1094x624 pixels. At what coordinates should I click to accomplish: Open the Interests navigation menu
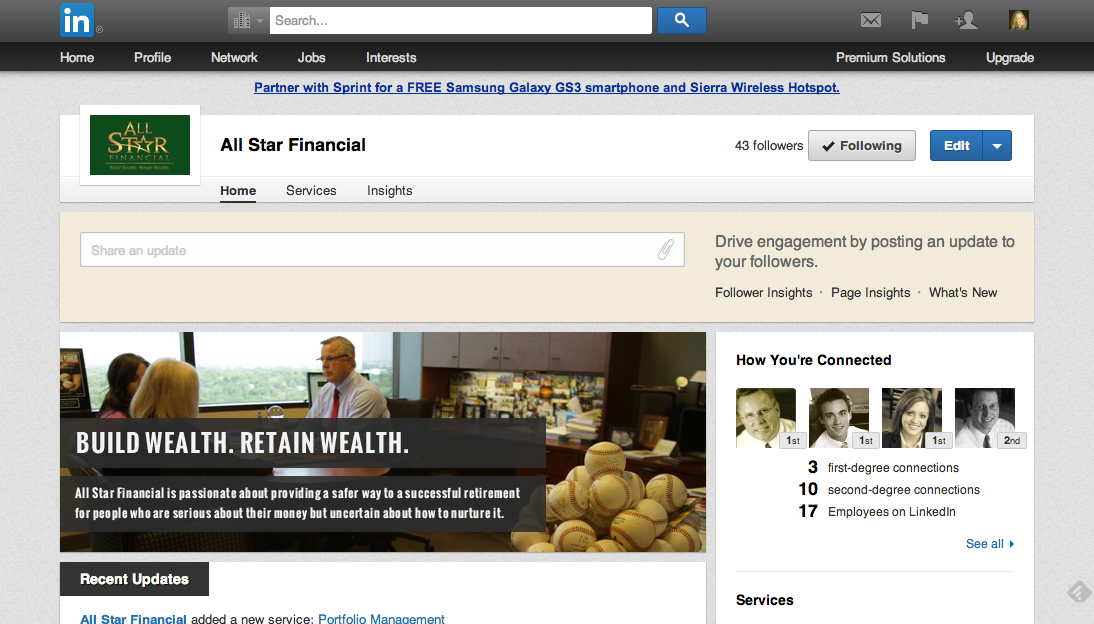click(x=391, y=57)
